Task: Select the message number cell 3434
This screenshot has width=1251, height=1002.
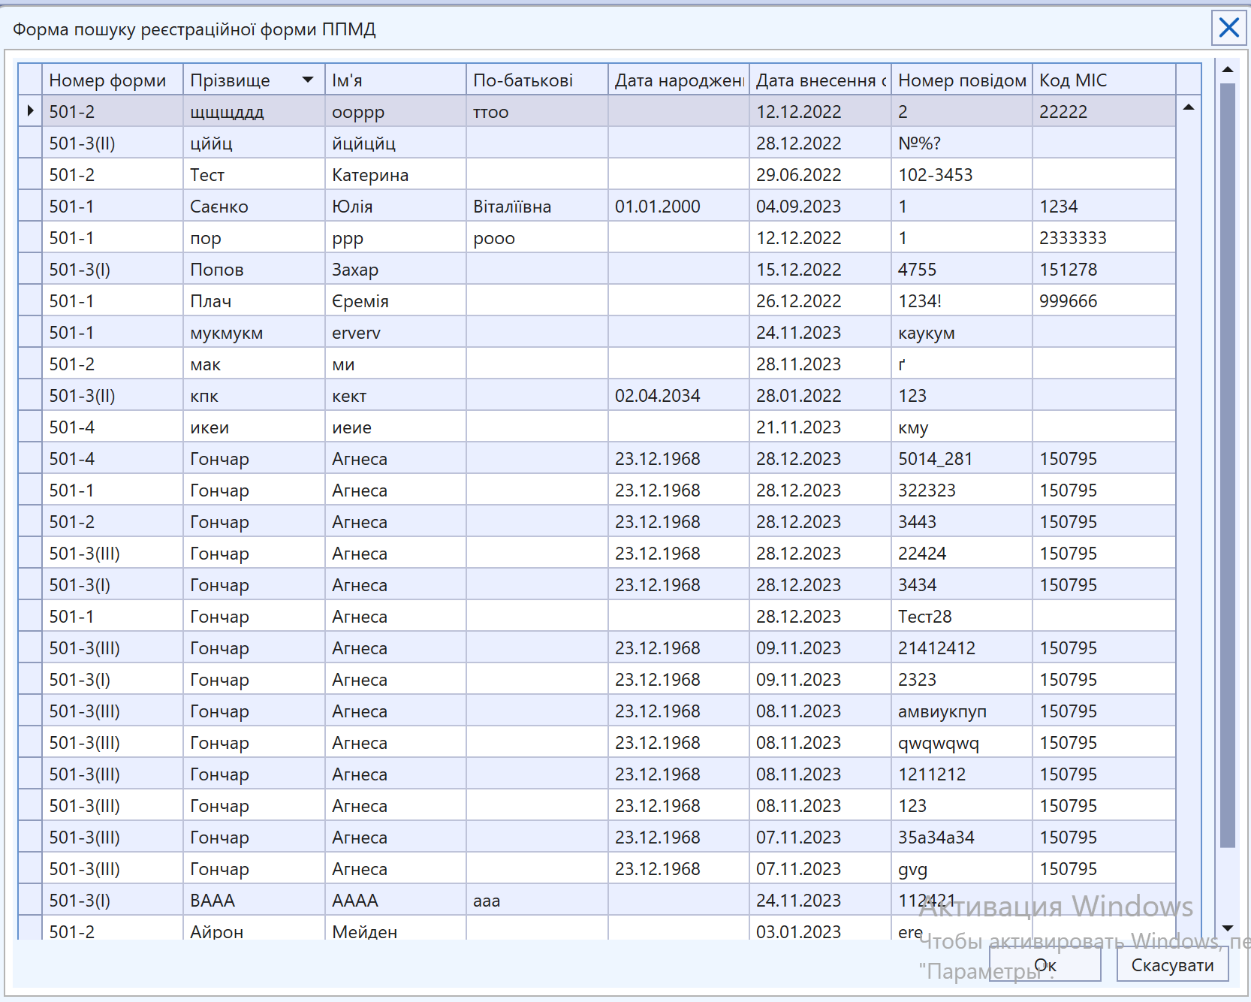Action: click(962, 585)
